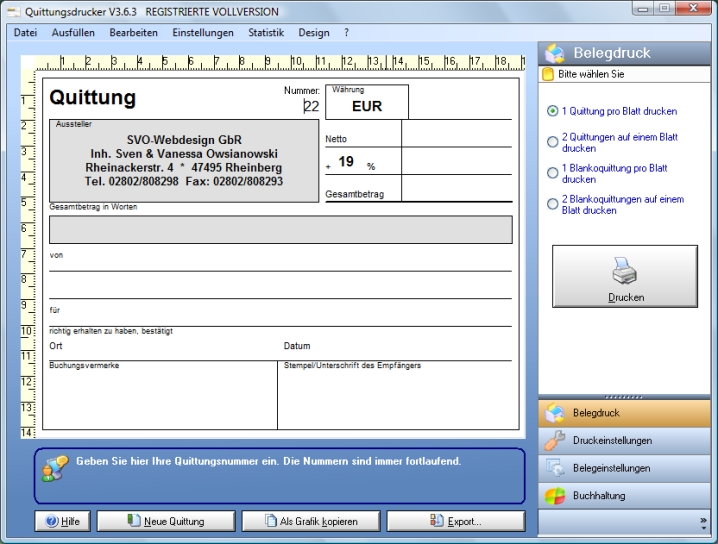Click the Belegeinstellungen panel icon
This screenshot has height=544, width=718.
555,468
